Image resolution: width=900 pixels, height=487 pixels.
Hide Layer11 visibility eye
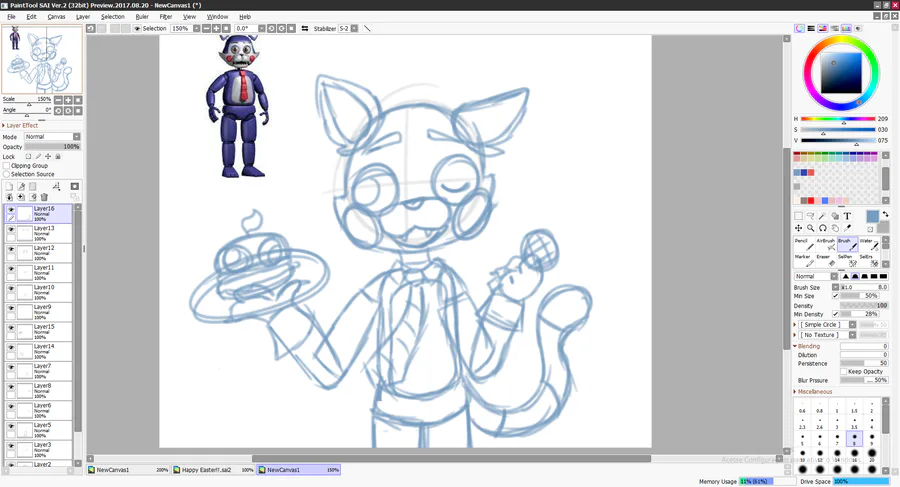tap(11, 269)
